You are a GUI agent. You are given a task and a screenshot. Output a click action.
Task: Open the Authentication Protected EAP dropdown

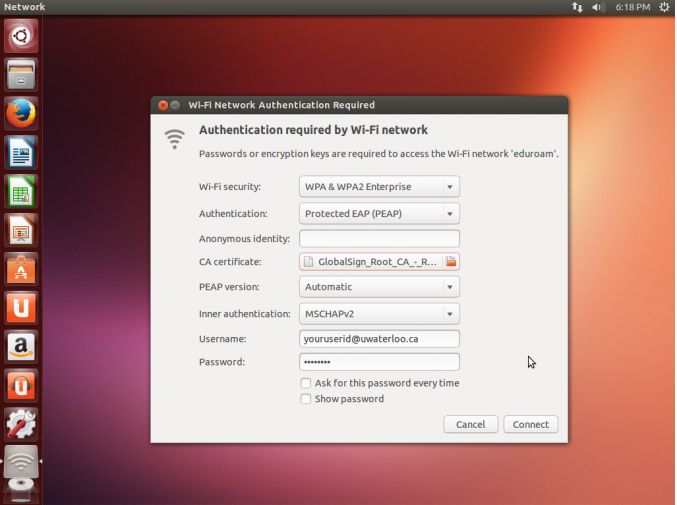click(379, 214)
